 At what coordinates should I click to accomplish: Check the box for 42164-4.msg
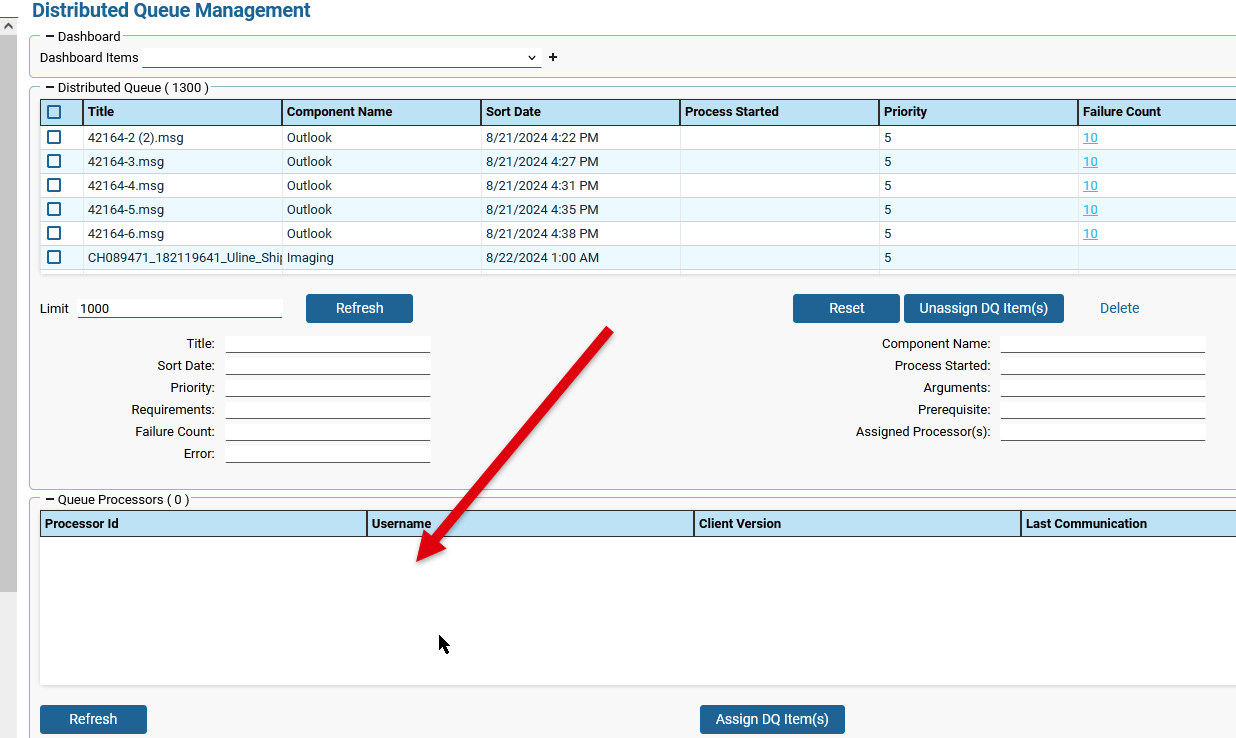coord(54,185)
